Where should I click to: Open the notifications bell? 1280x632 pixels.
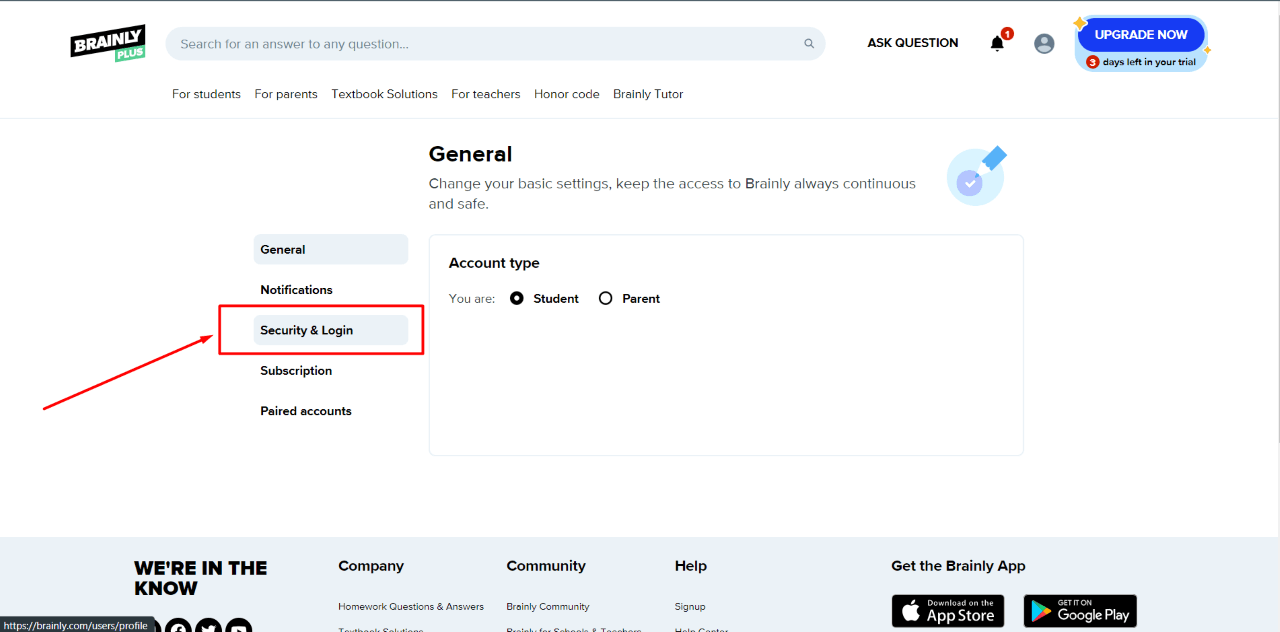(997, 43)
